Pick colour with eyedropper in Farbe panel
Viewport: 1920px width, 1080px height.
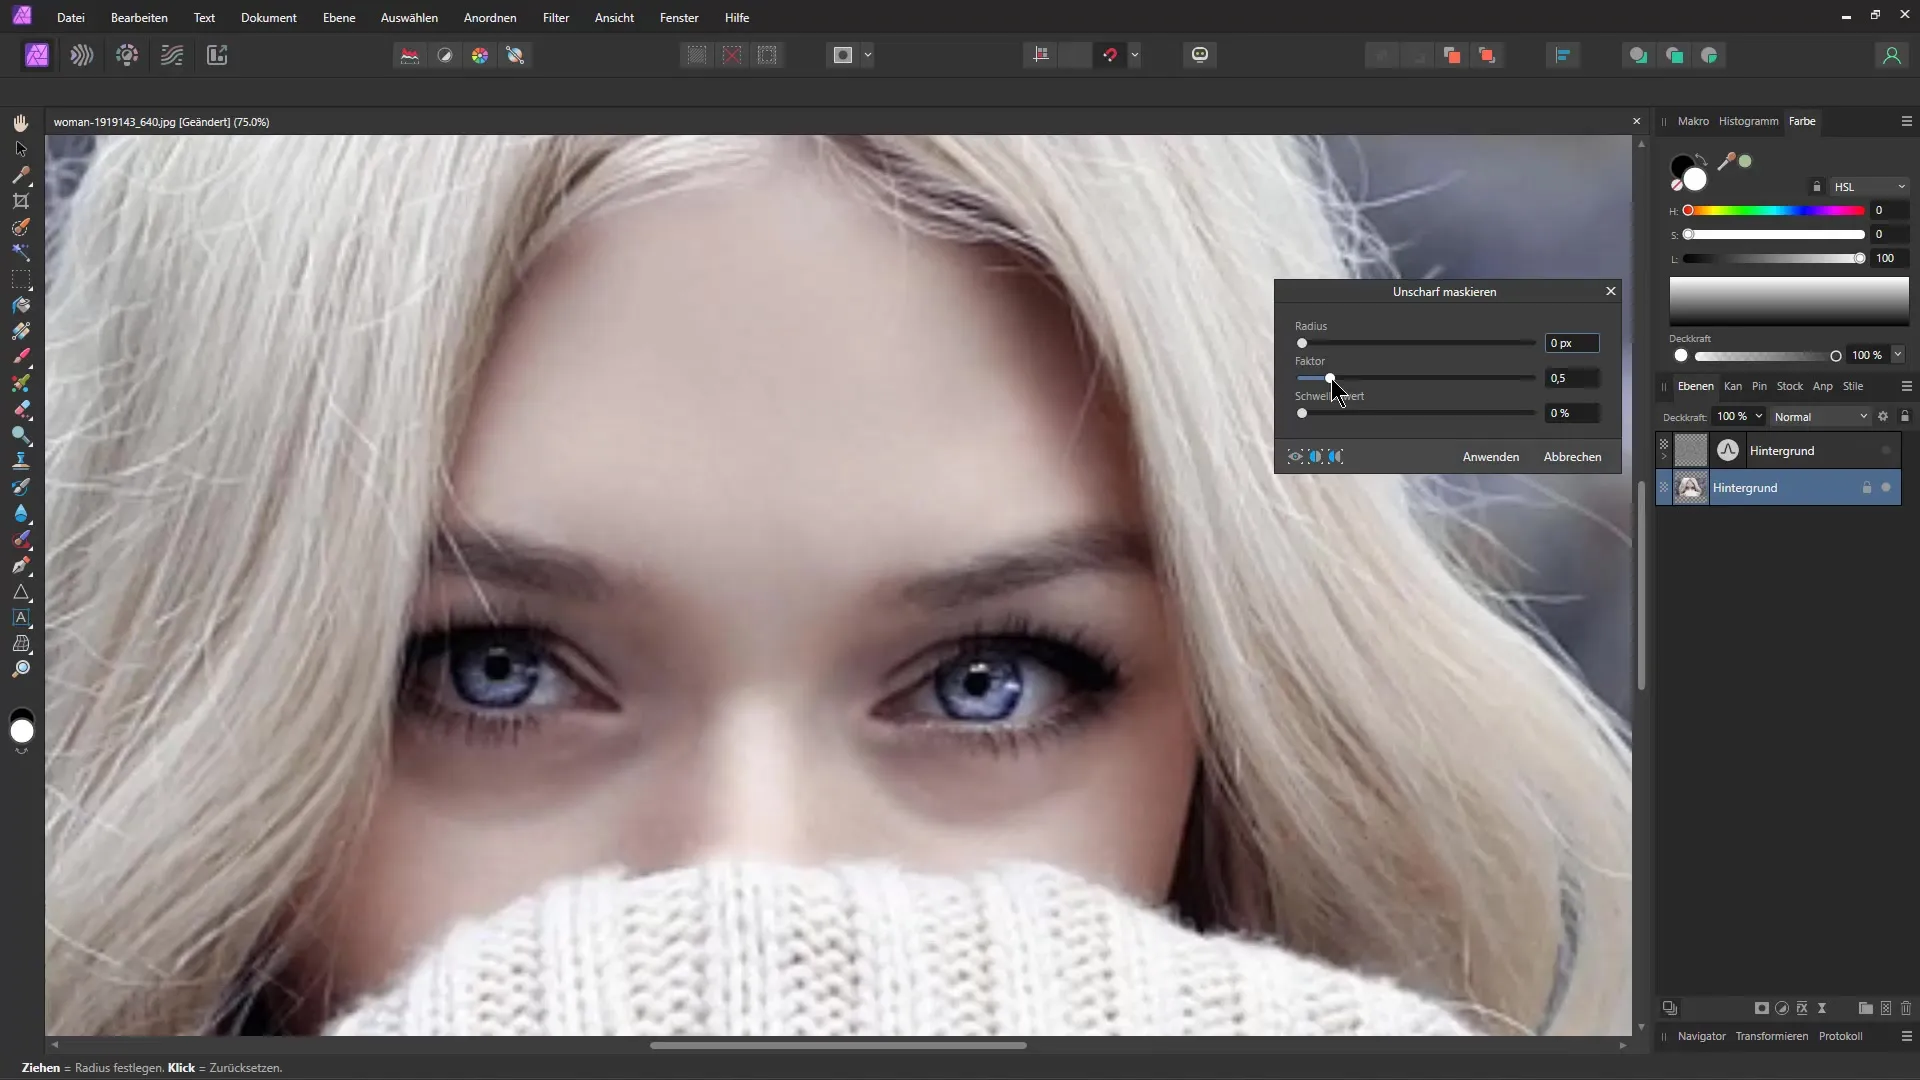coord(1726,161)
